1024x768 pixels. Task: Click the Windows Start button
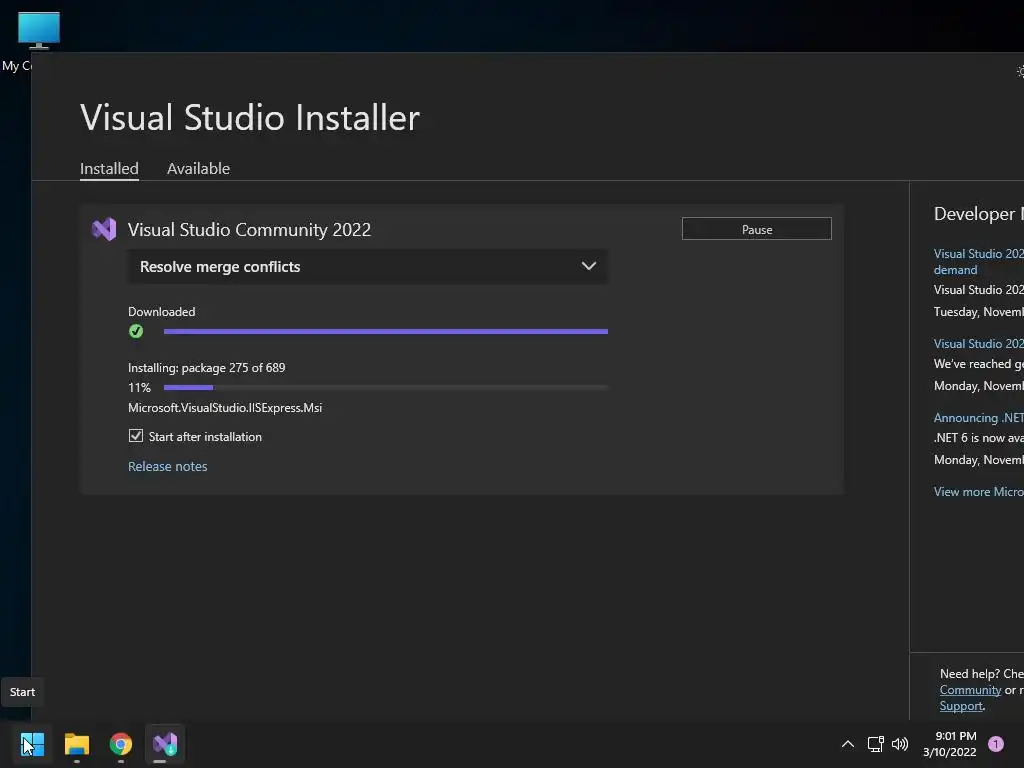[x=32, y=744]
